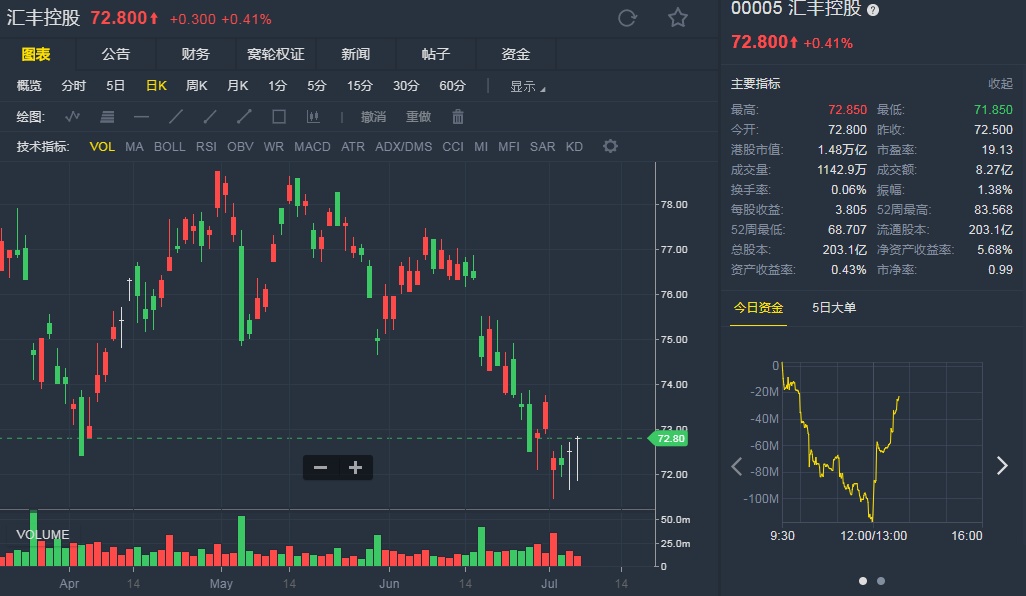Click the help icon next to 汇丰控股
Screen dimensions: 1026x596
point(873,10)
